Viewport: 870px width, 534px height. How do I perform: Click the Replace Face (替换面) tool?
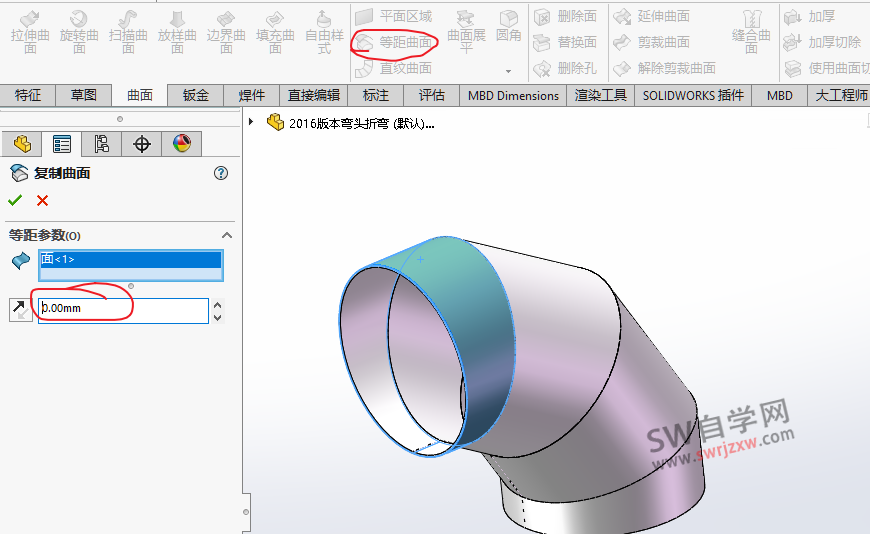coord(565,42)
